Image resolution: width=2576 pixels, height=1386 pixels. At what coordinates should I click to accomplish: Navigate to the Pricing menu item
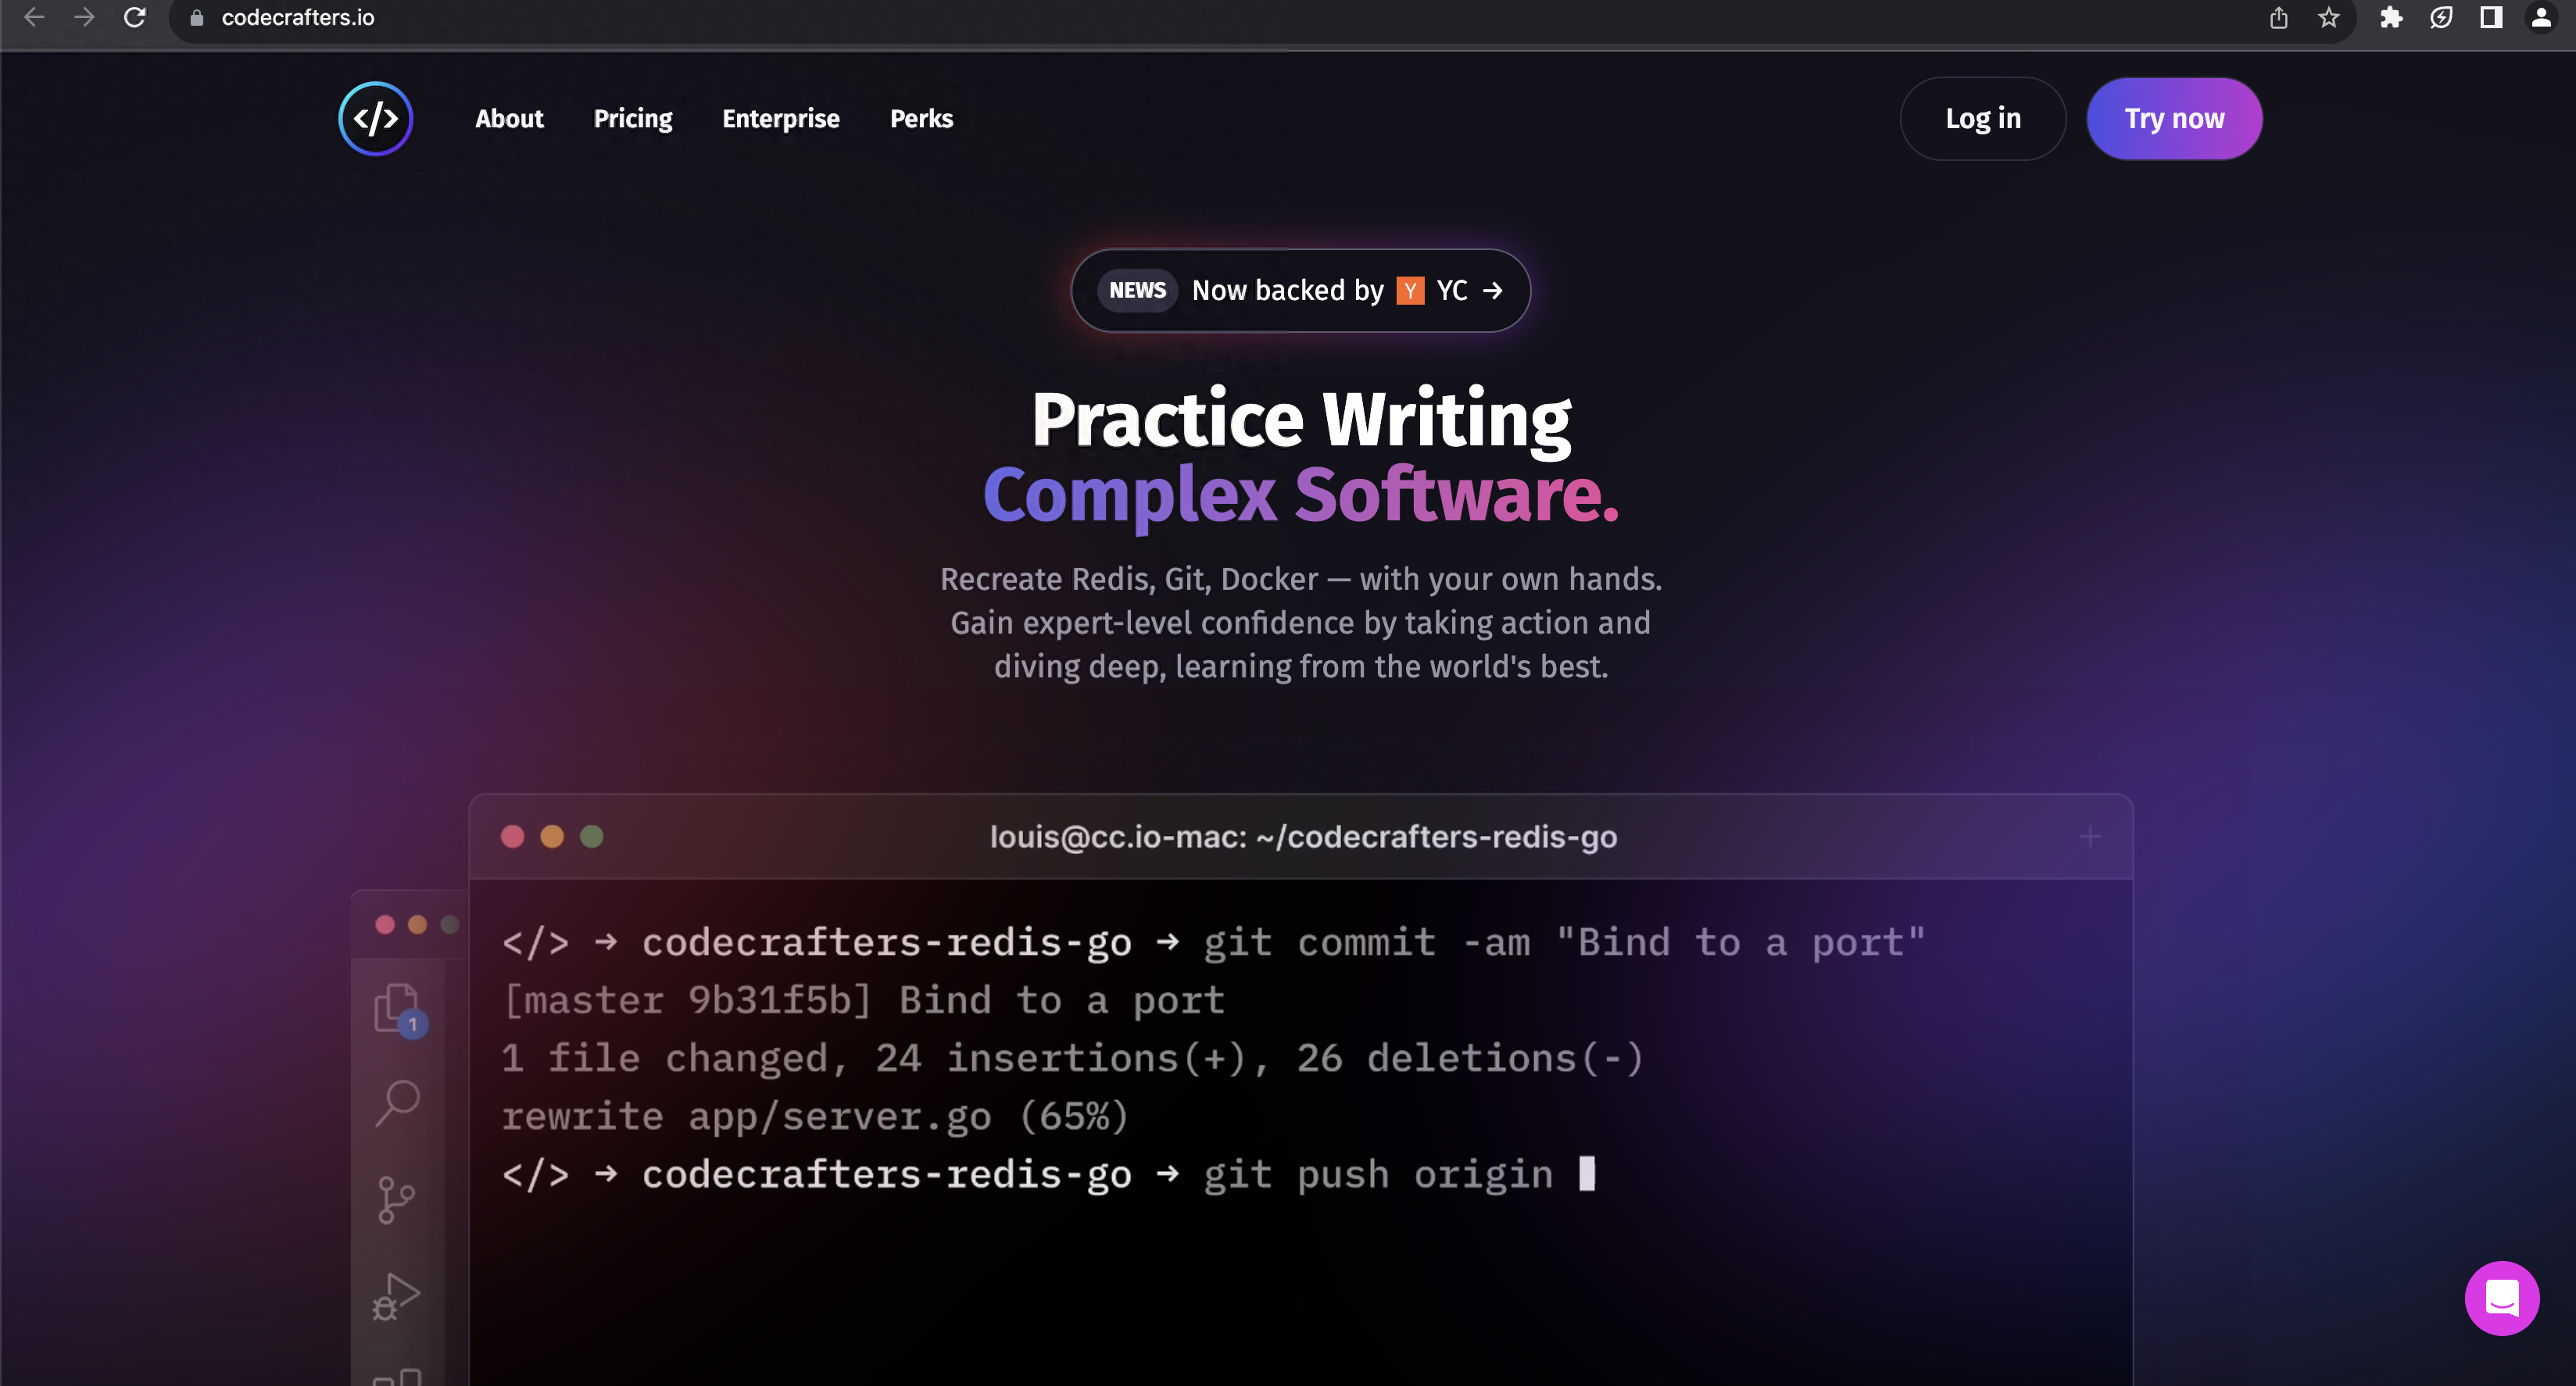click(x=631, y=120)
